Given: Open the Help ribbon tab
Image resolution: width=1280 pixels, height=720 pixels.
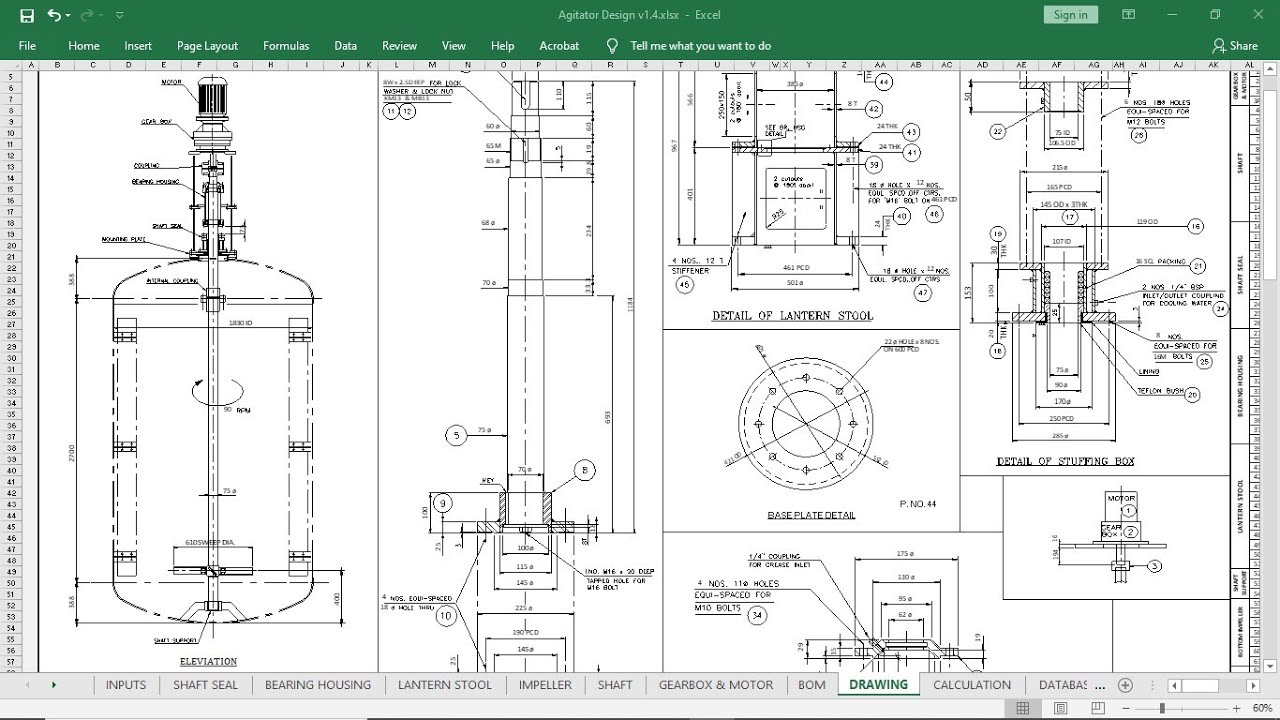Looking at the screenshot, I should coord(503,45).
